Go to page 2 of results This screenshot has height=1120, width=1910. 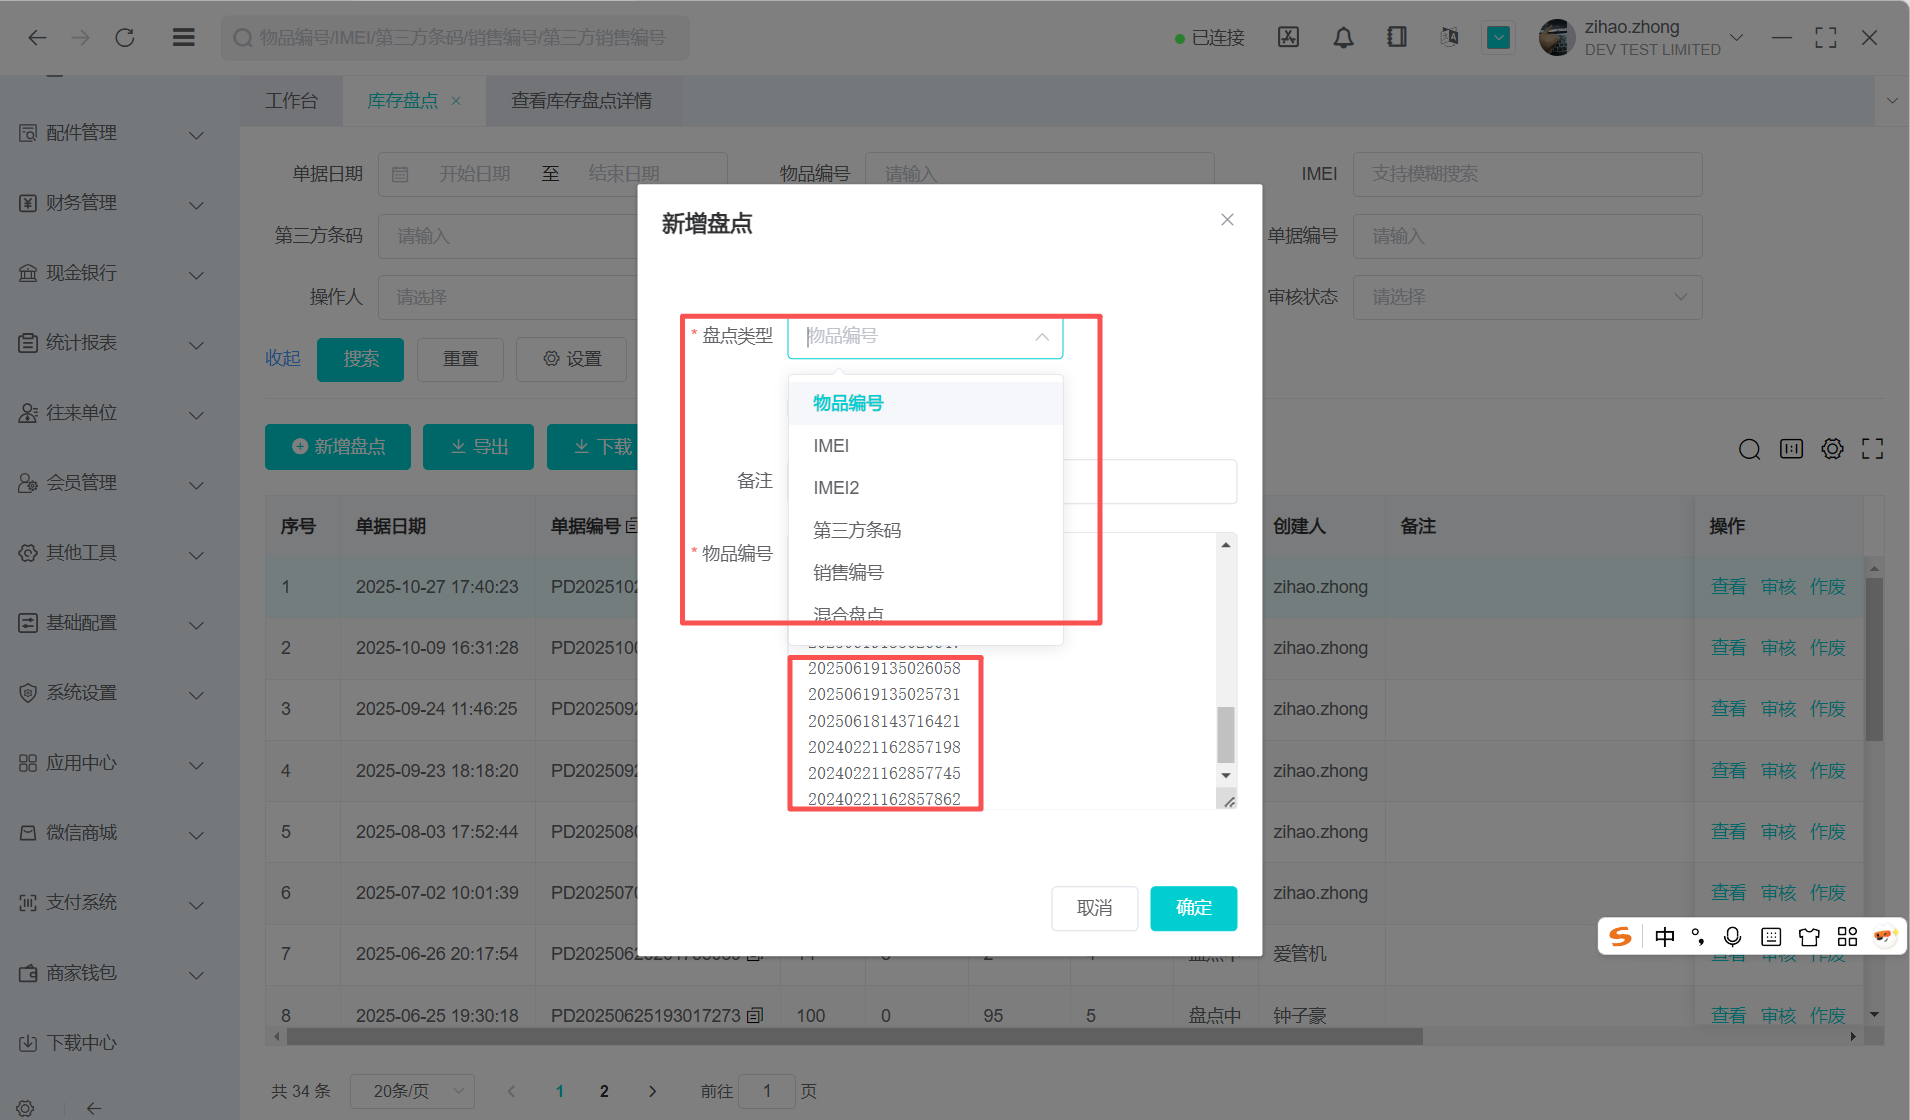[x=604, y=1091]
